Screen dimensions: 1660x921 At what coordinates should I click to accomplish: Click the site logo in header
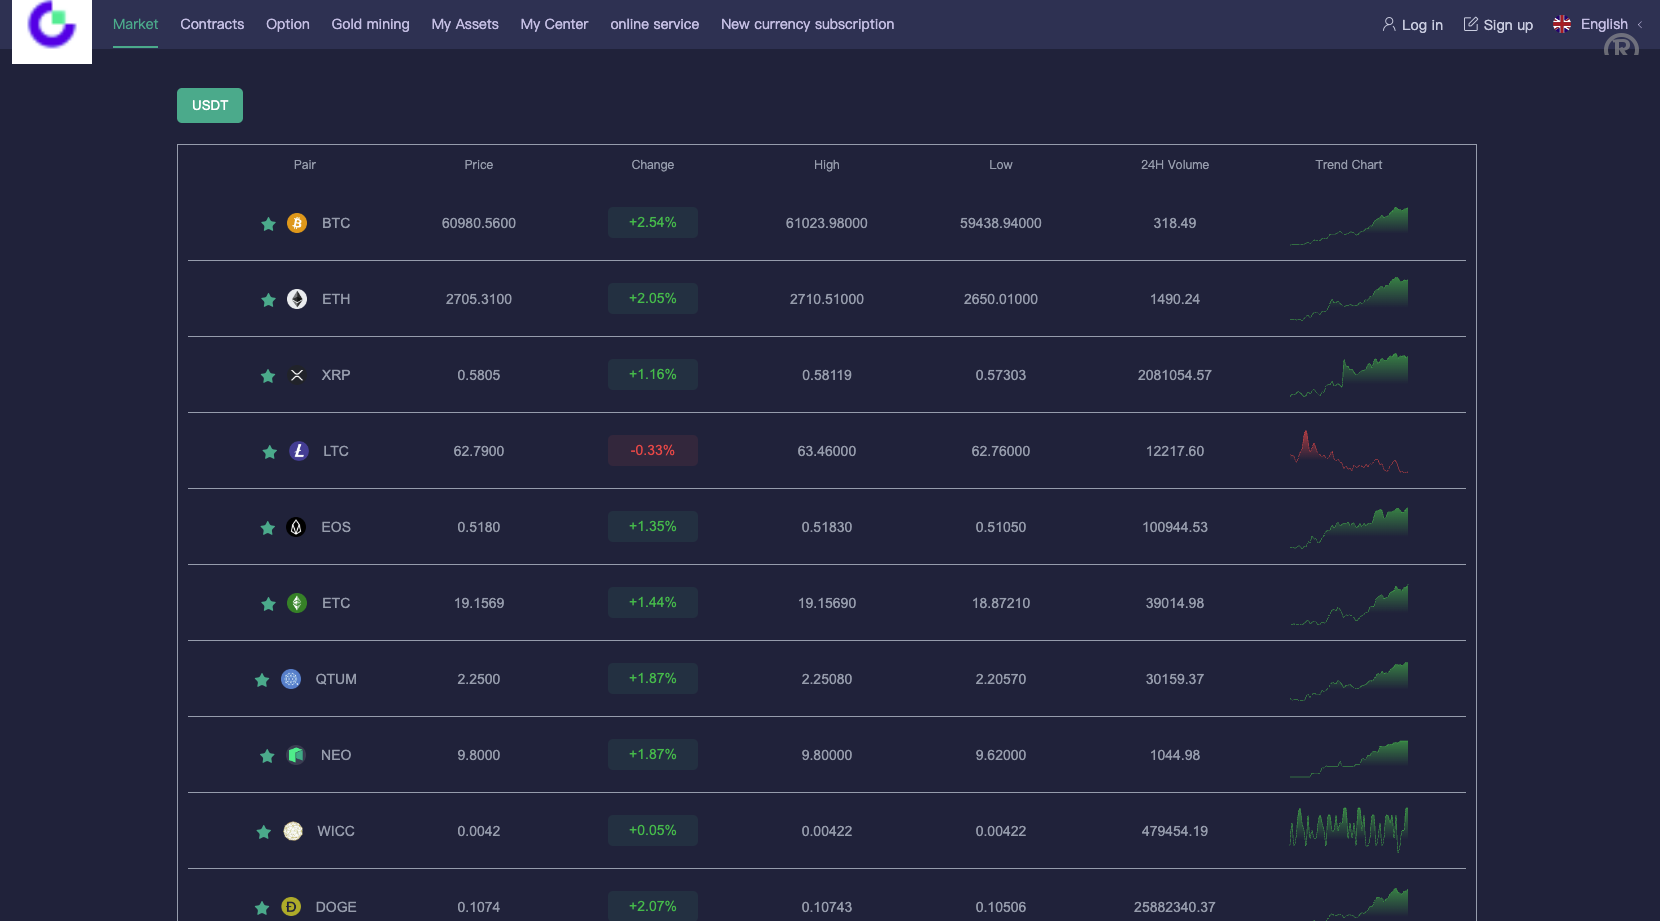pyautogui.click(x=52, y=28)
